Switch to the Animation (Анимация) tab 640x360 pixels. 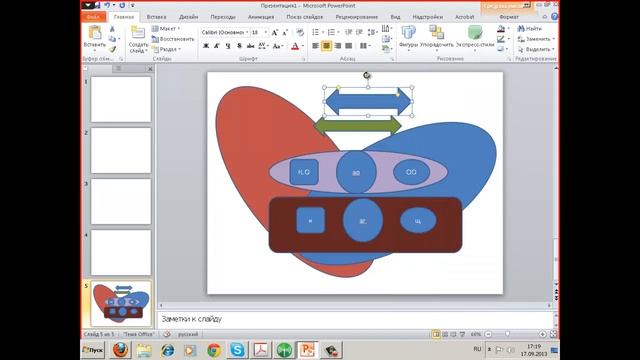(x=261, y=17)
